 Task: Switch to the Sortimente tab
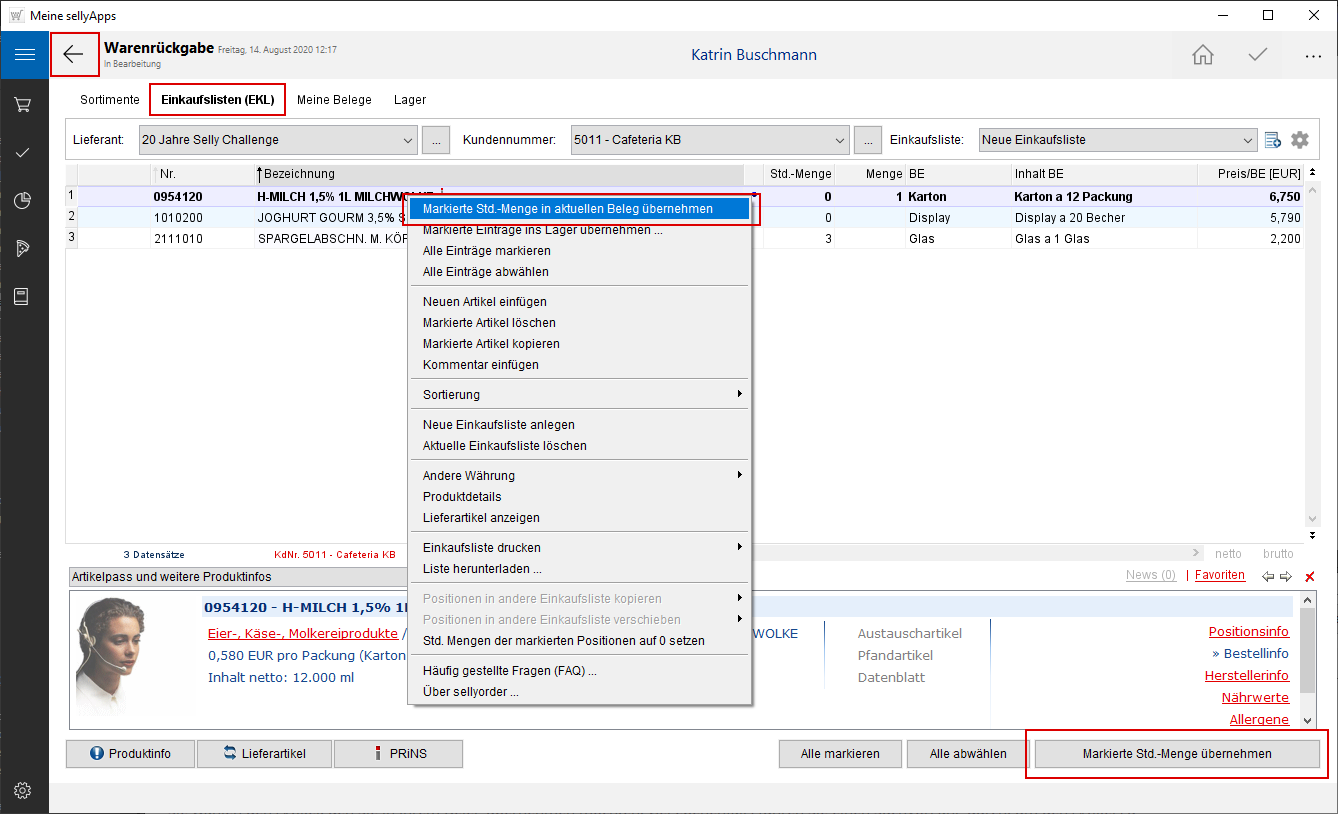(110, 100)
